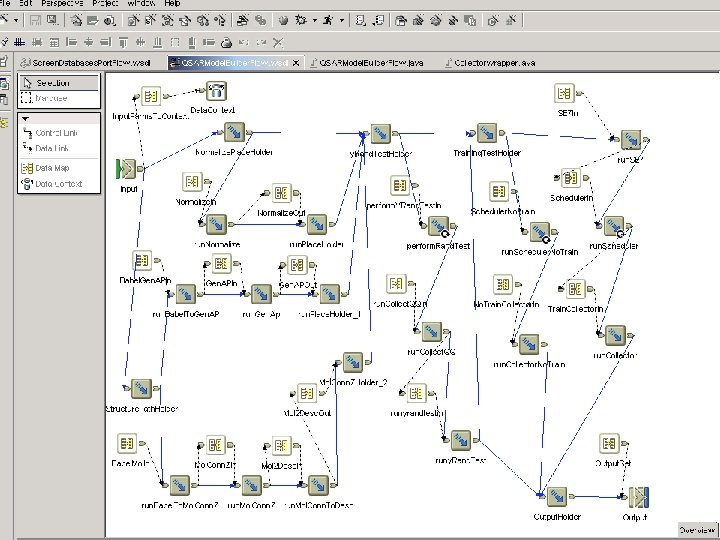Select the DataContext node icon
Screen dimensions: 720x540
click(216, 91)
